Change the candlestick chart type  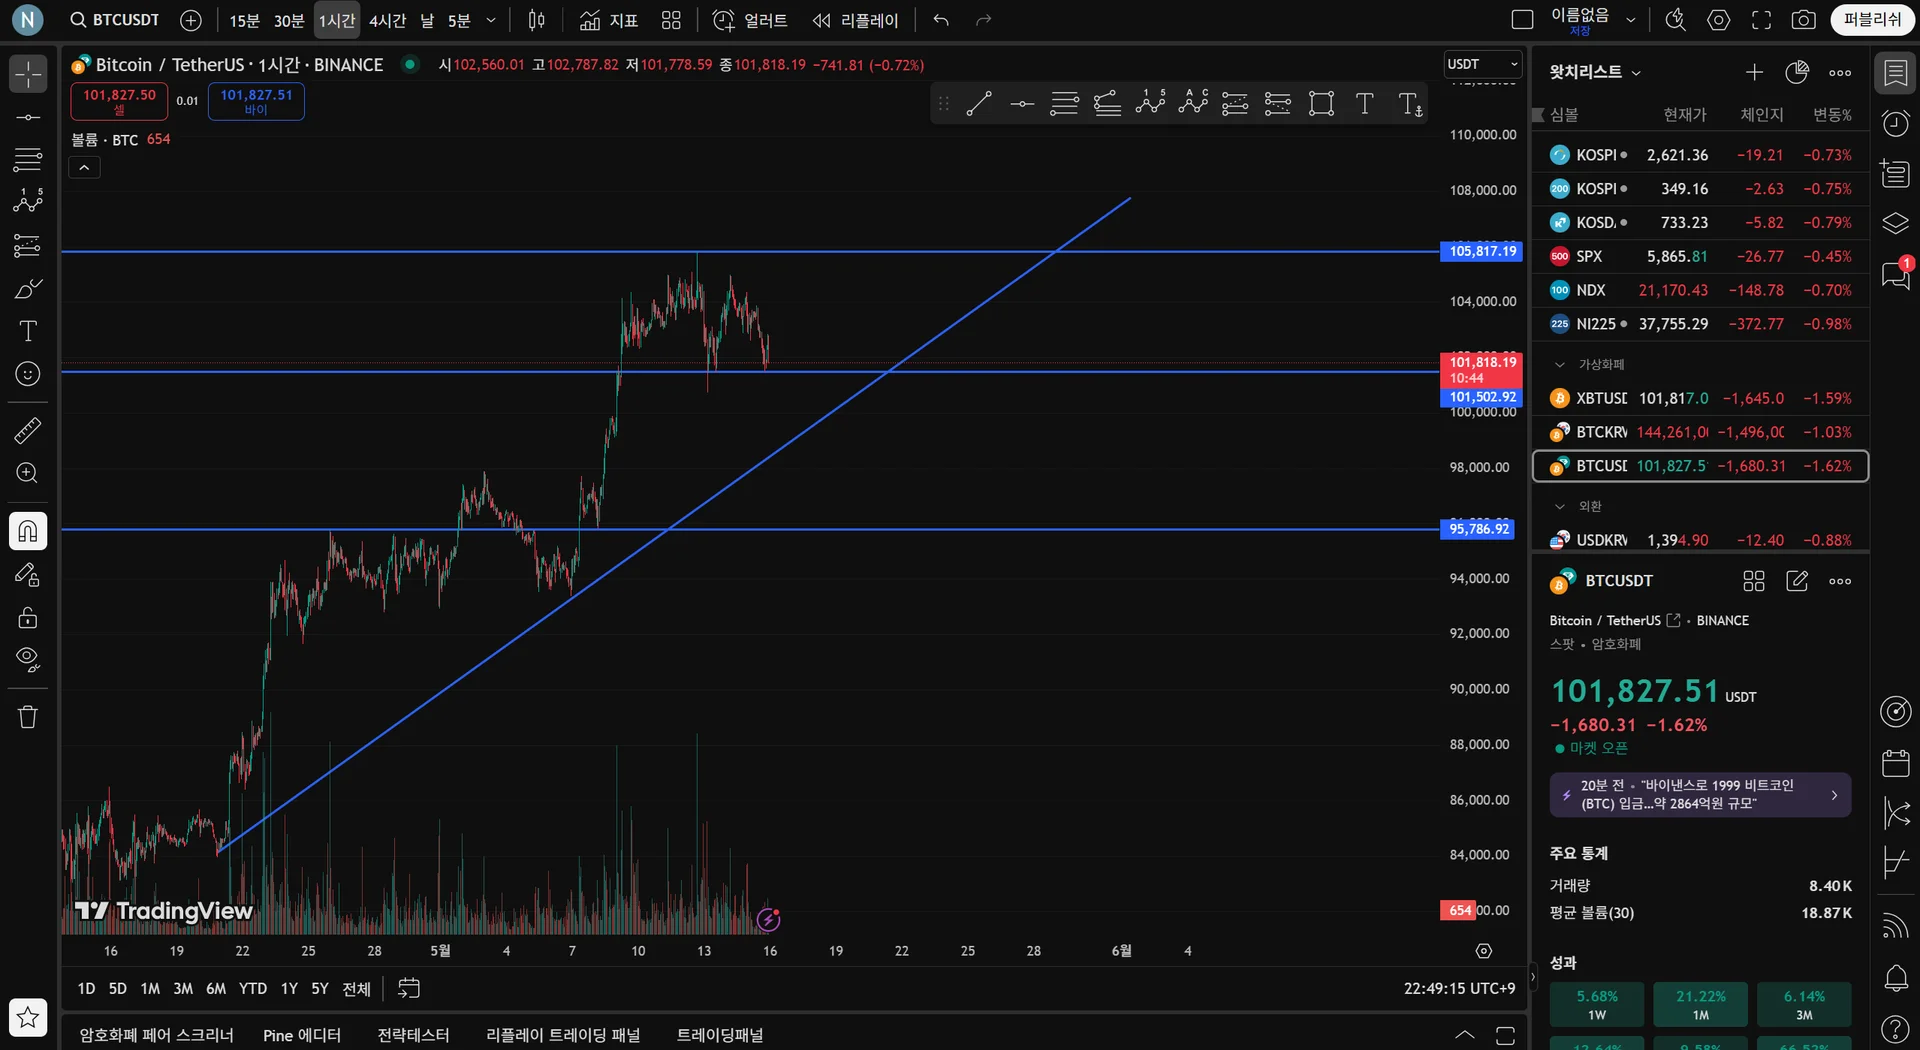tap(537, 20)
